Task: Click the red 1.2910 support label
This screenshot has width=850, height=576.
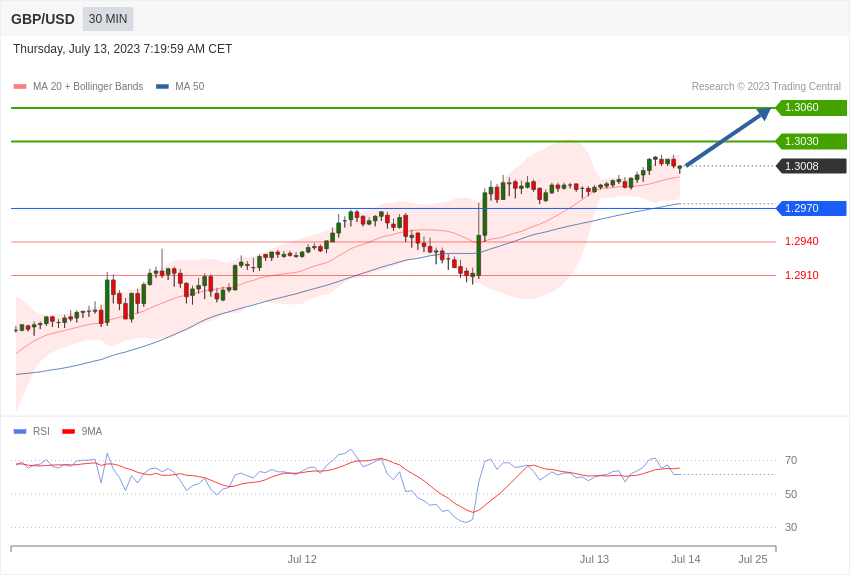Action: point(801,275)
